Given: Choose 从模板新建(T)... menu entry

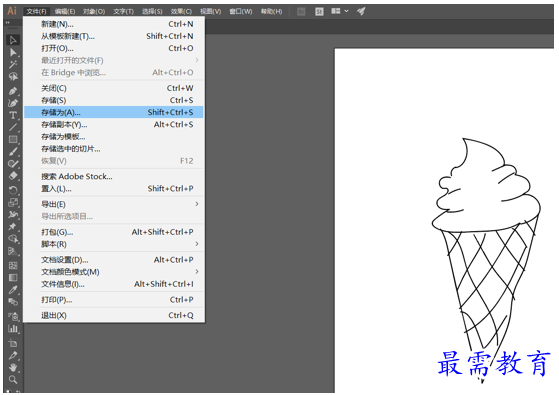Looking at the screenshot, I should pyautogui.click(x=114, y=36).
